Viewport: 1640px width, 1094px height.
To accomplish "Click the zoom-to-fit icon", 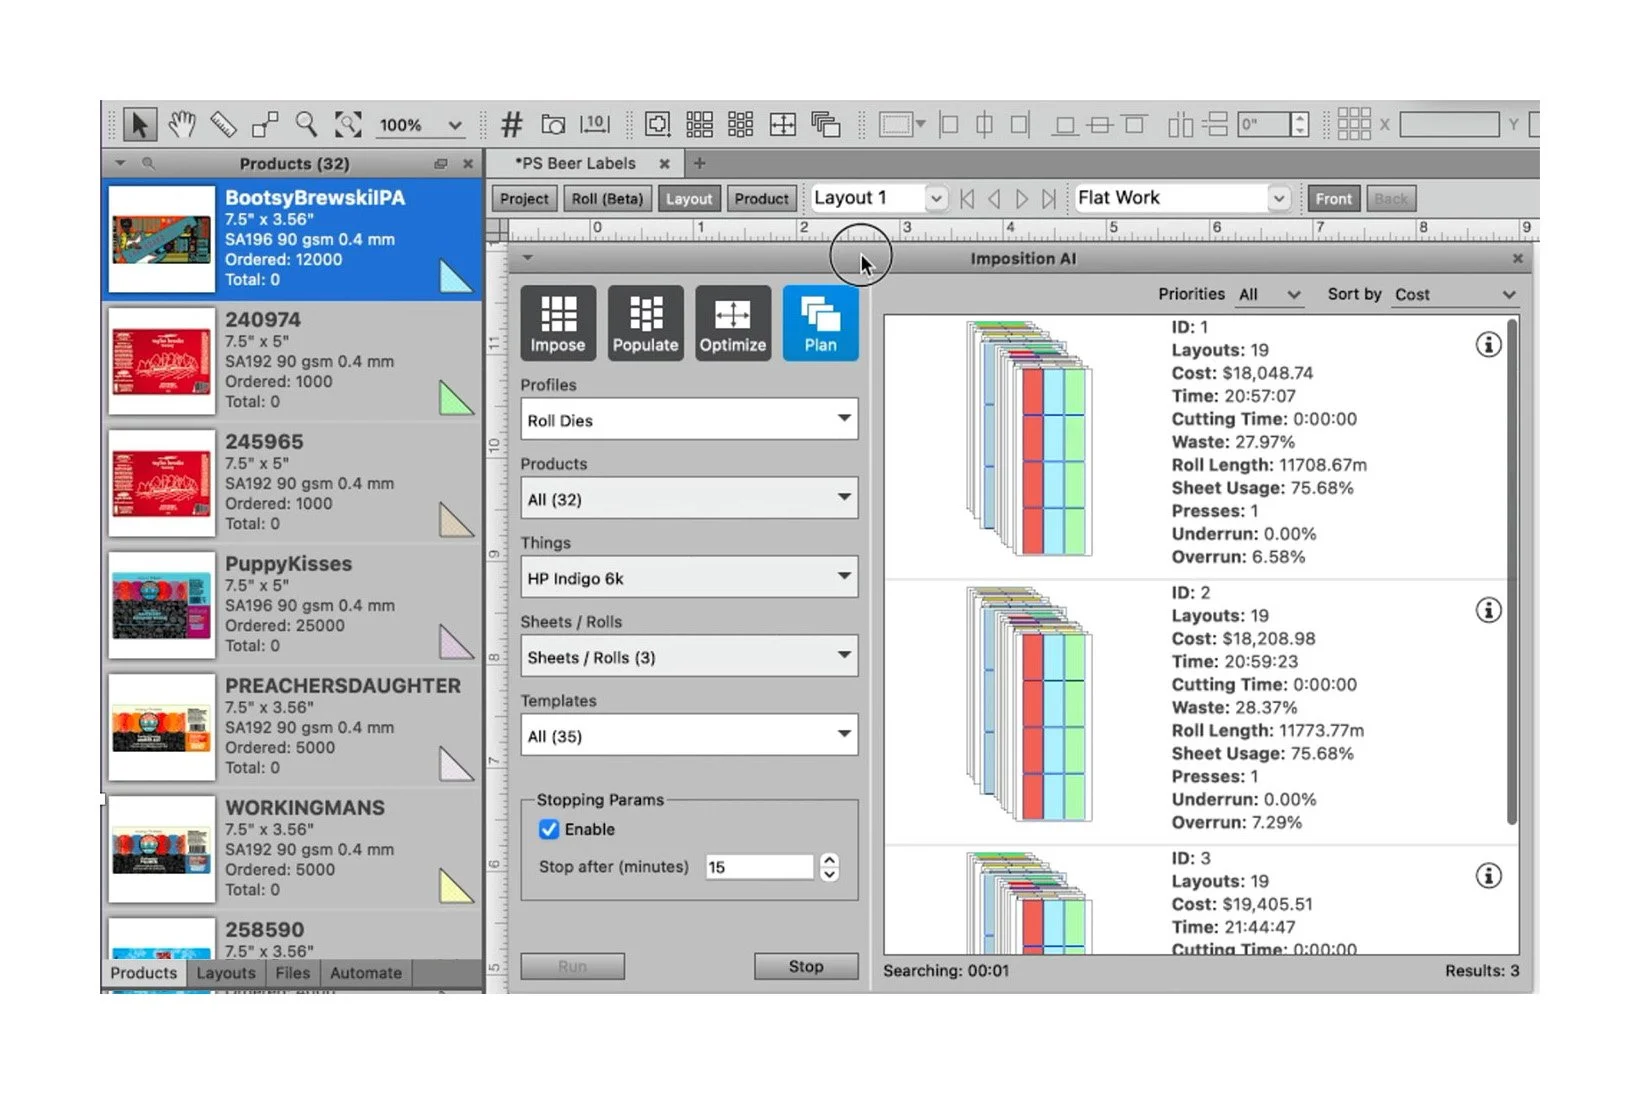I will [x=348, y=125].
